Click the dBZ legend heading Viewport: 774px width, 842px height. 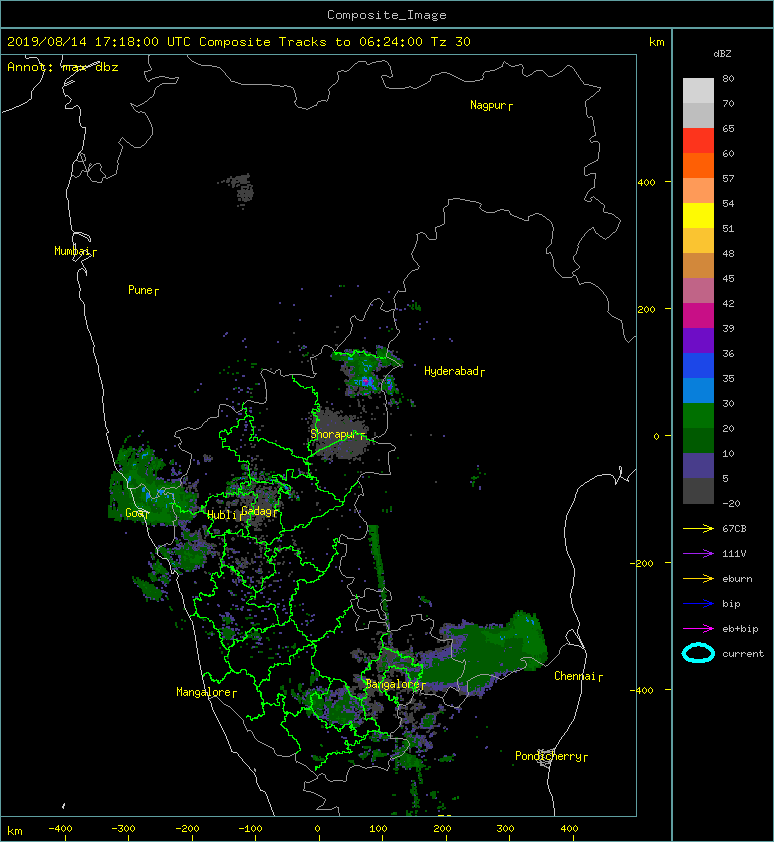click(722, 54)
